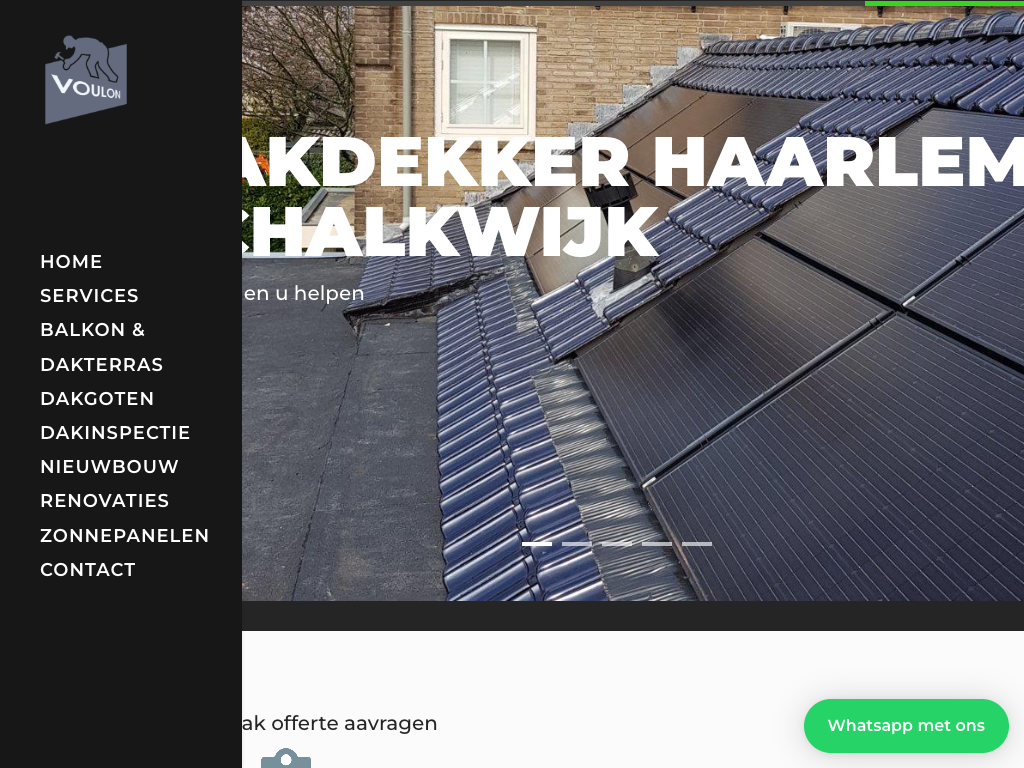1024x768 pixels.
Task: Go to Balkon & Dakterras page
Action: pos(101,347)
